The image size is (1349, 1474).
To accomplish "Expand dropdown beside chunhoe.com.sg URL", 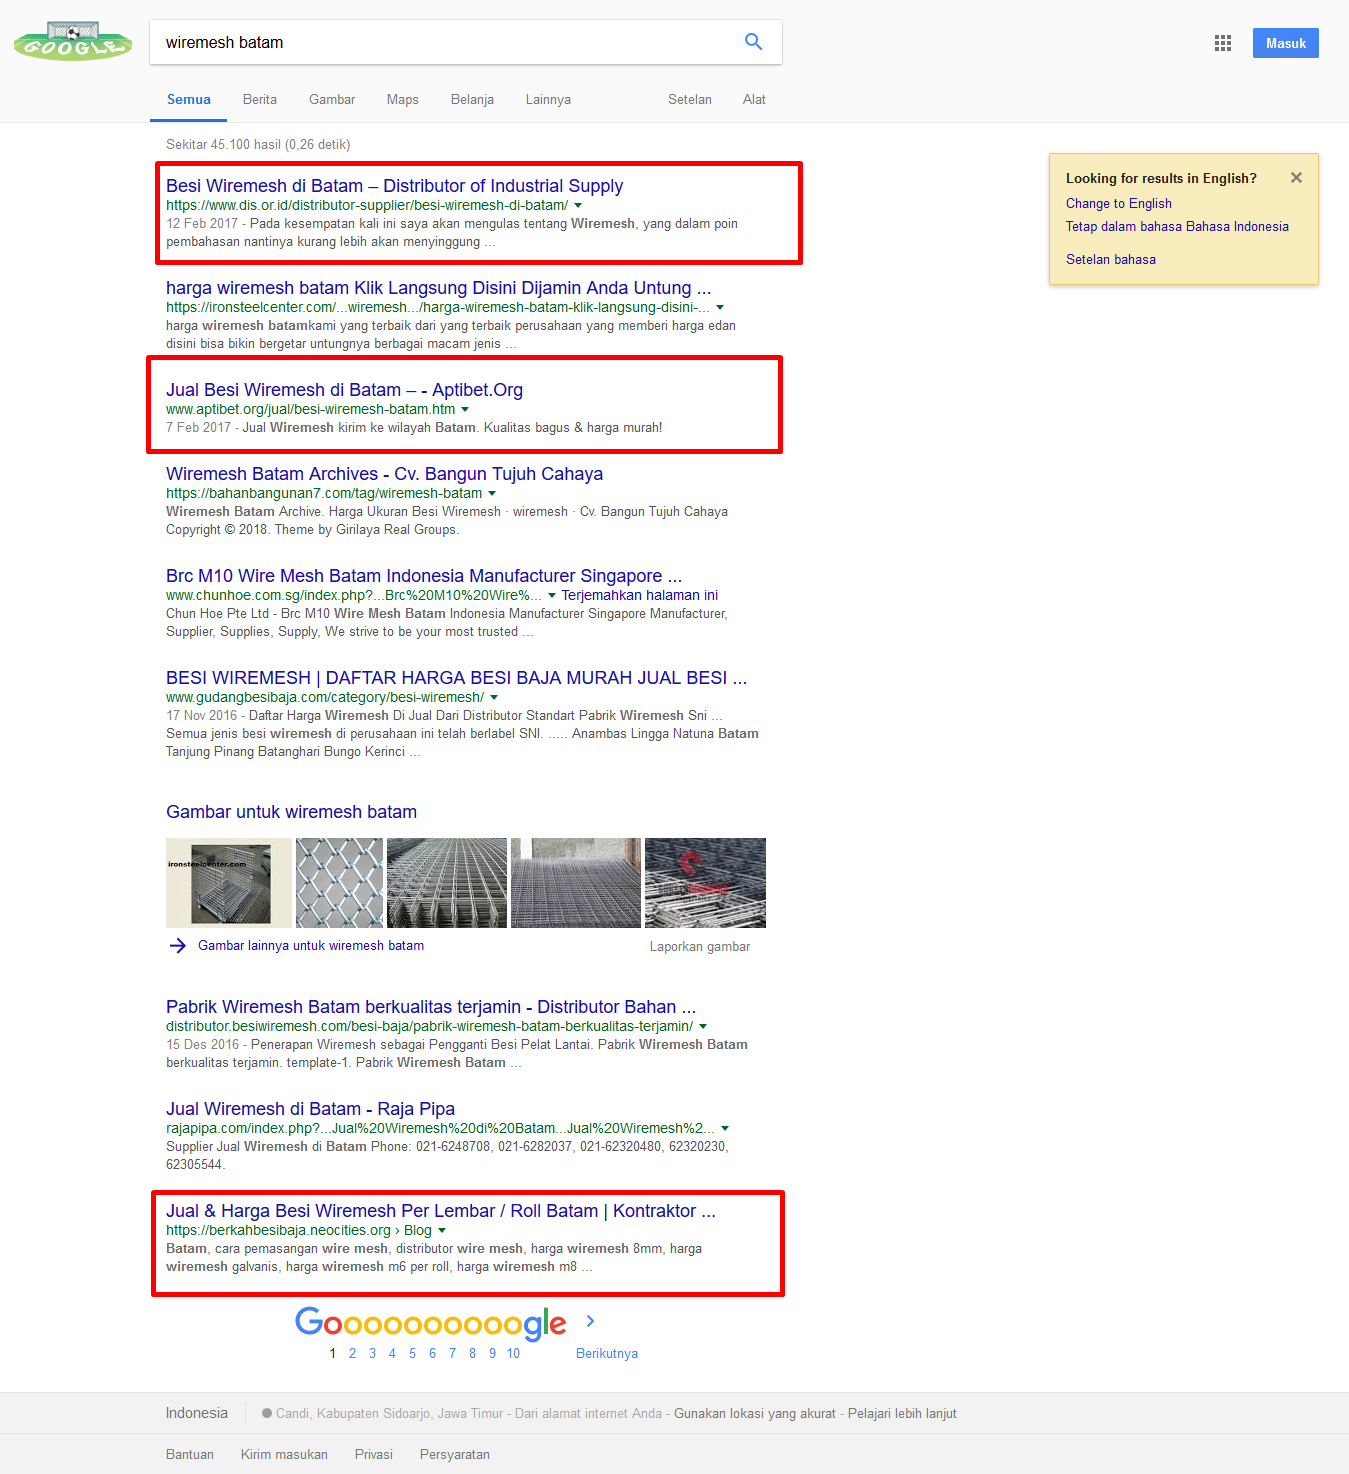I will tap(552, 596).
